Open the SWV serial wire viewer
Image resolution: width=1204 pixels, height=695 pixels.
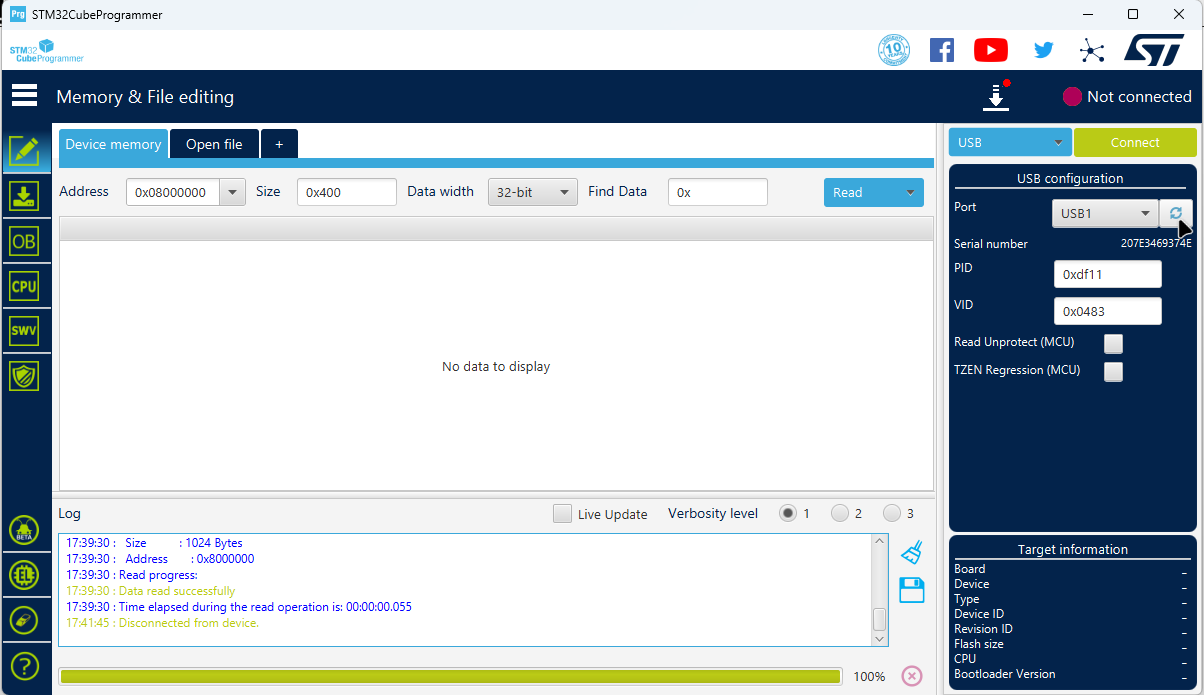24,331
